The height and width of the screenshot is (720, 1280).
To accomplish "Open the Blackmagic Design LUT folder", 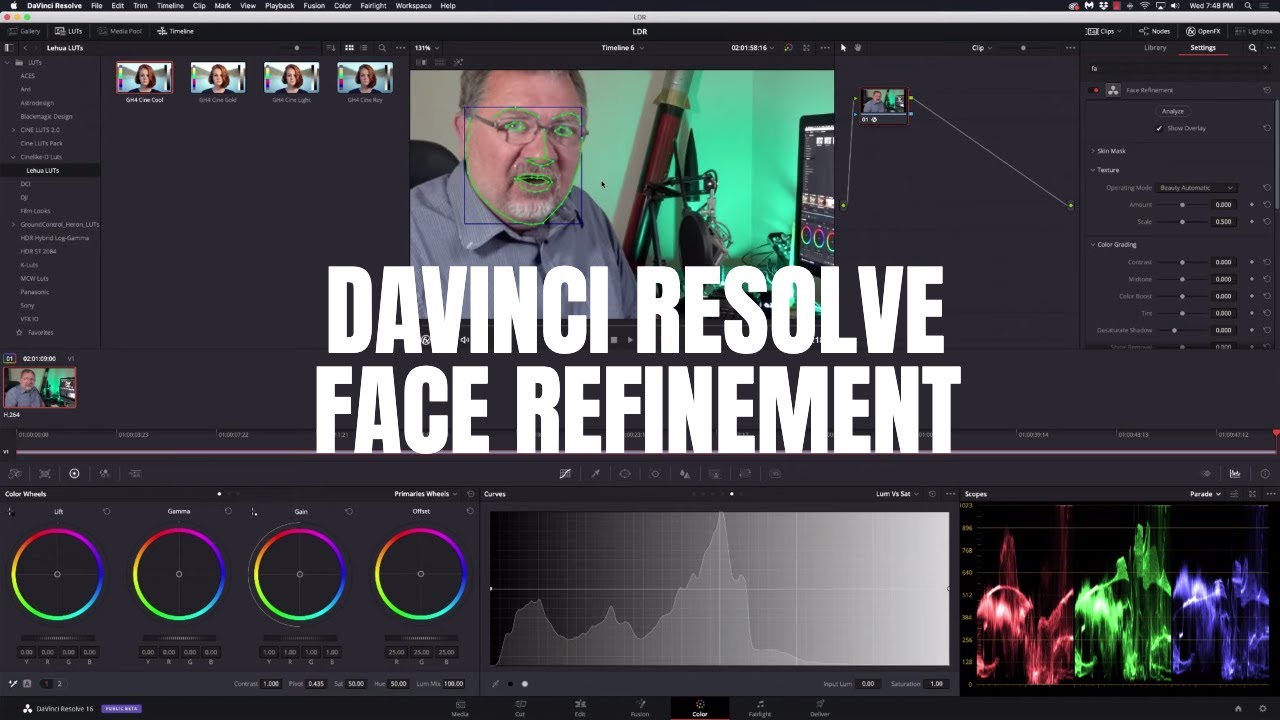I will pyautogui.click(x=47, y=116).
